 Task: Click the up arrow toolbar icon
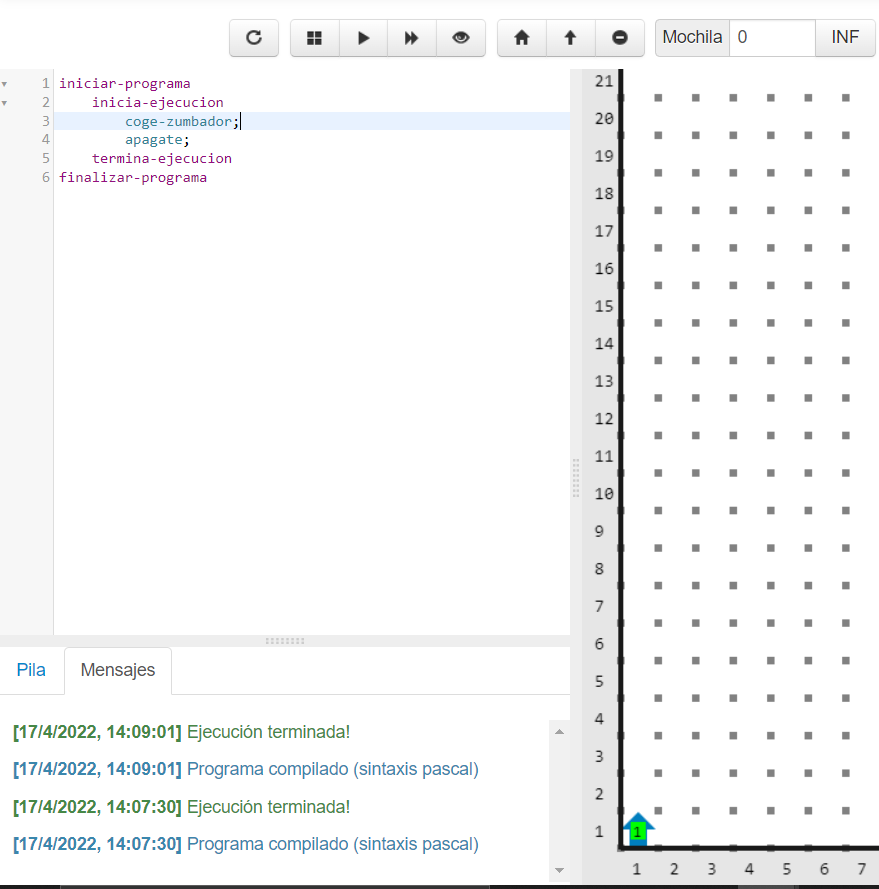(x=570, y=38)
